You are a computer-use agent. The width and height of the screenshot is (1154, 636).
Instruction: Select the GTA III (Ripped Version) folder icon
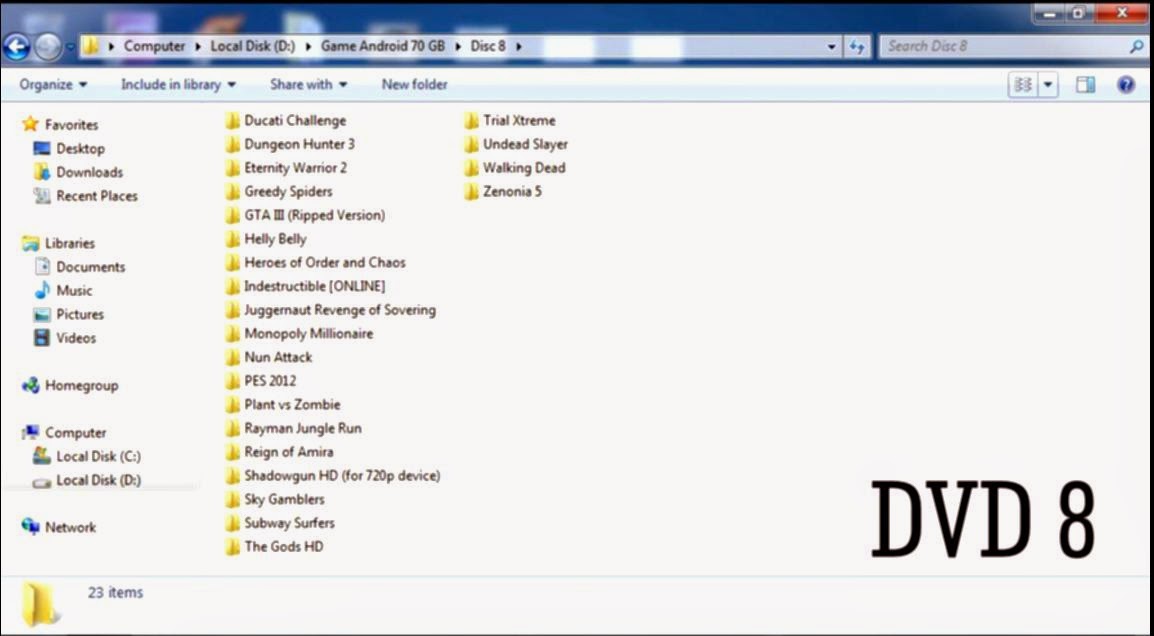pyautogui.click(x=233, y=215)
